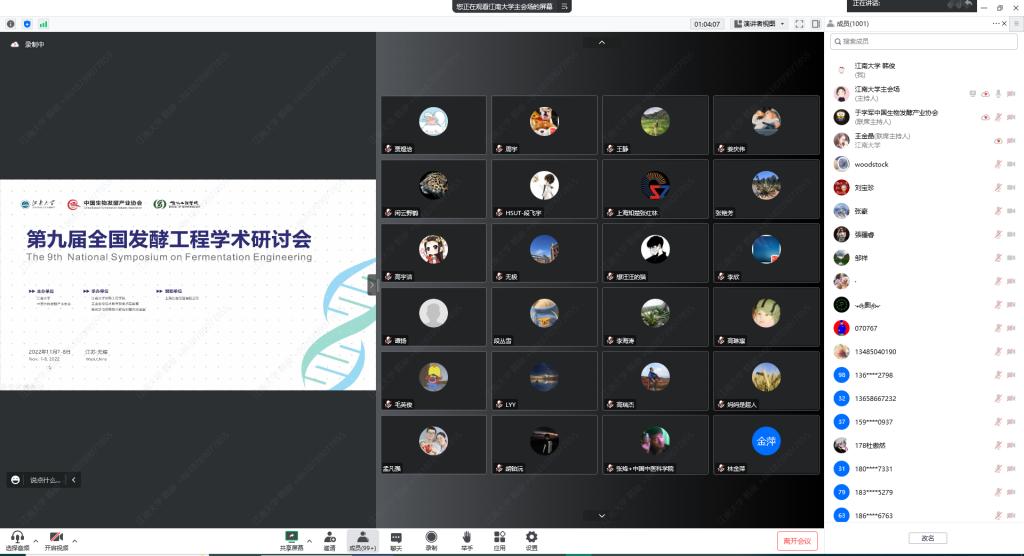Open the 共享屏幕 share screen tool
The image size is (1024, 556).
tap(292, 539)
